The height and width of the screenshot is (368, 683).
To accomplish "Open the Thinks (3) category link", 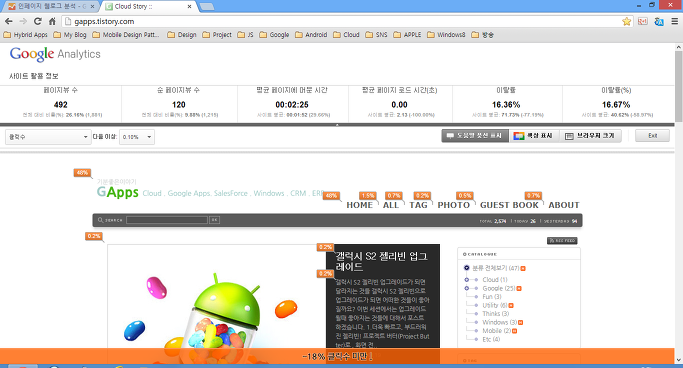I will click(496, 314).
